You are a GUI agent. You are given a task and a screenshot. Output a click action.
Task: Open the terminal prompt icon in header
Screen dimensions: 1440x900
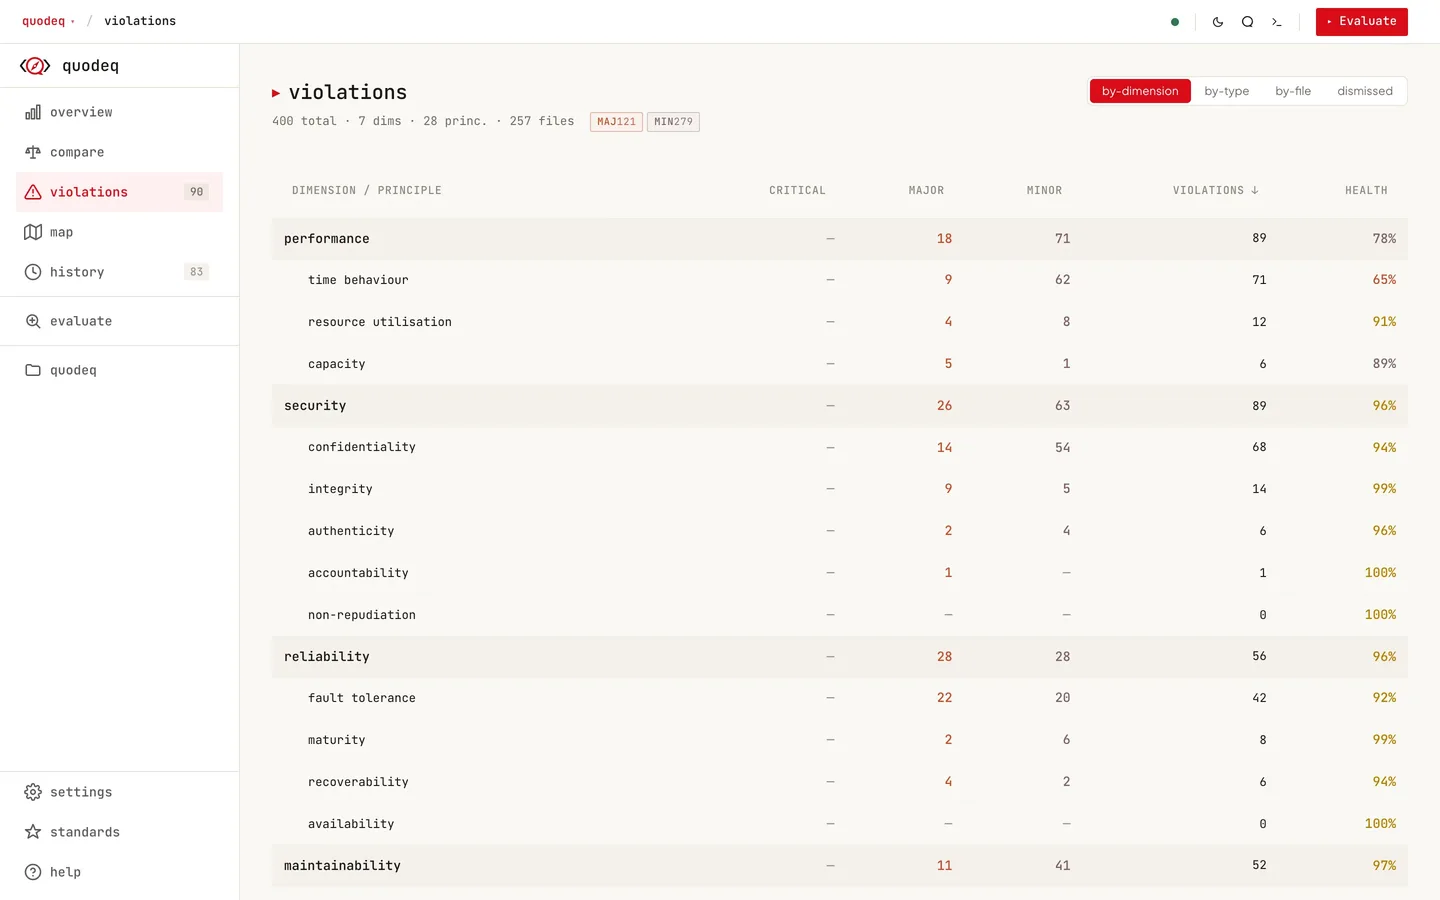coord(1277,22)
